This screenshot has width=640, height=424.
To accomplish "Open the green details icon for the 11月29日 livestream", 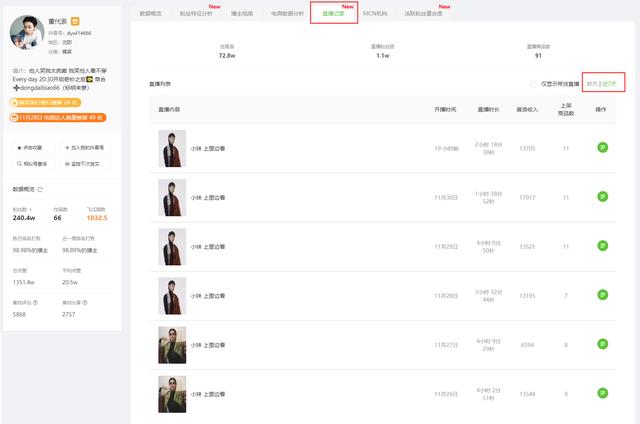I will coord(602,246).
